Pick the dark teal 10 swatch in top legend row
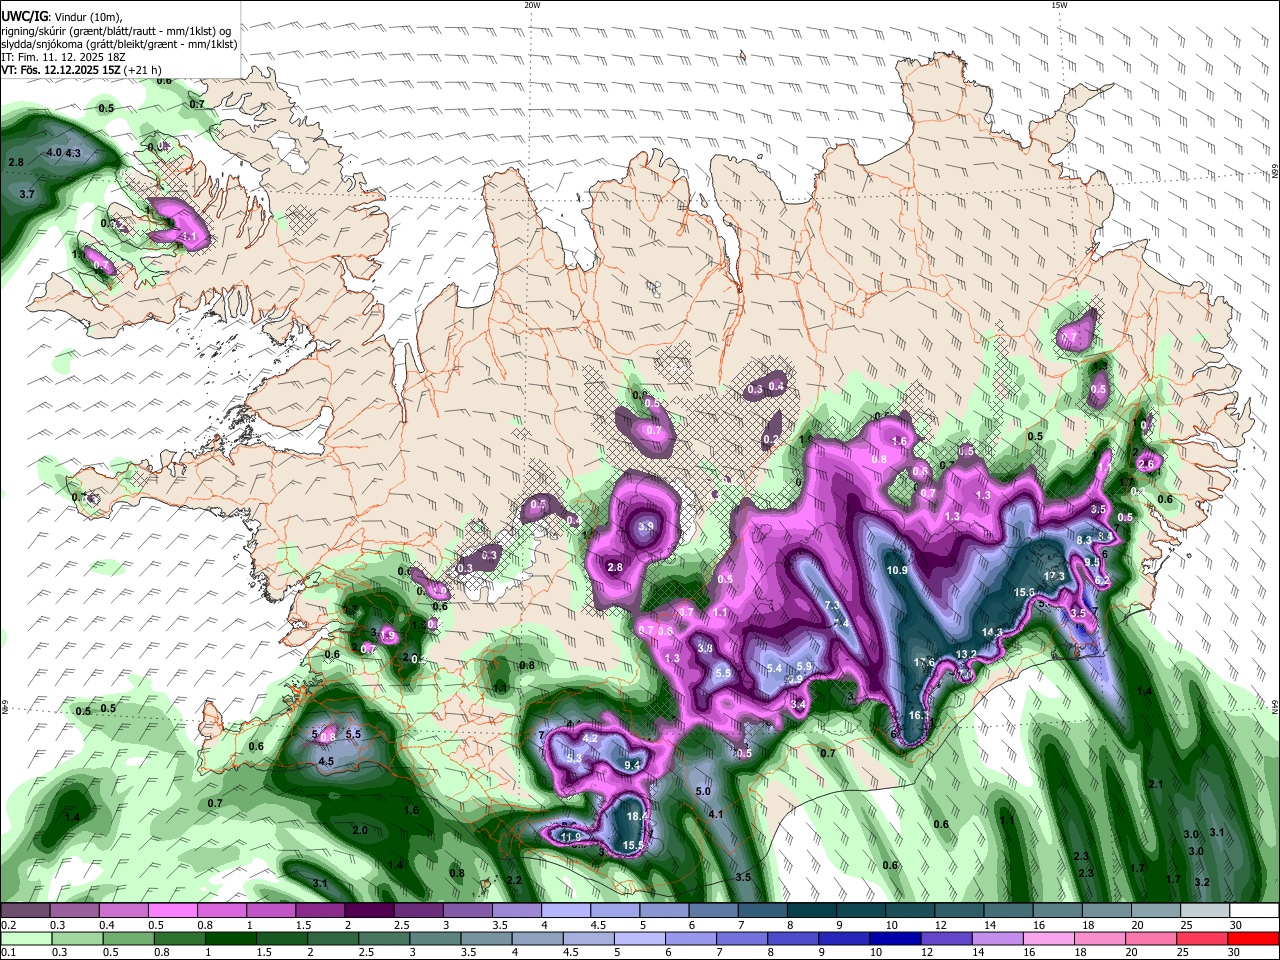Image resolution: width=1280 pixels, height=960 pixels. [910, 911]
